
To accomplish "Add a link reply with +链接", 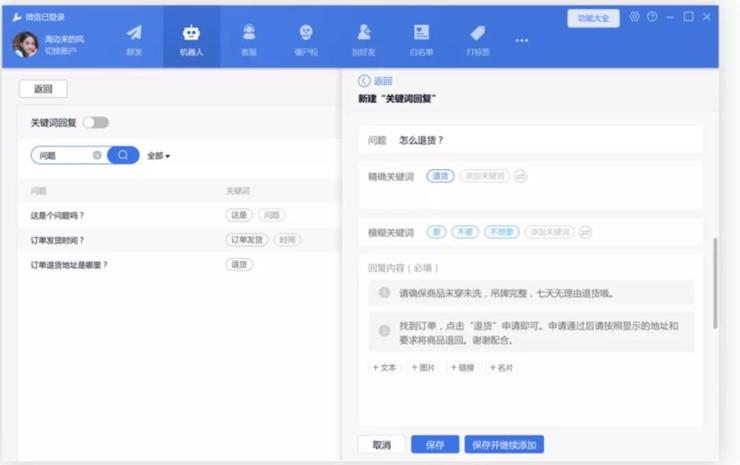I will point(462,367).
